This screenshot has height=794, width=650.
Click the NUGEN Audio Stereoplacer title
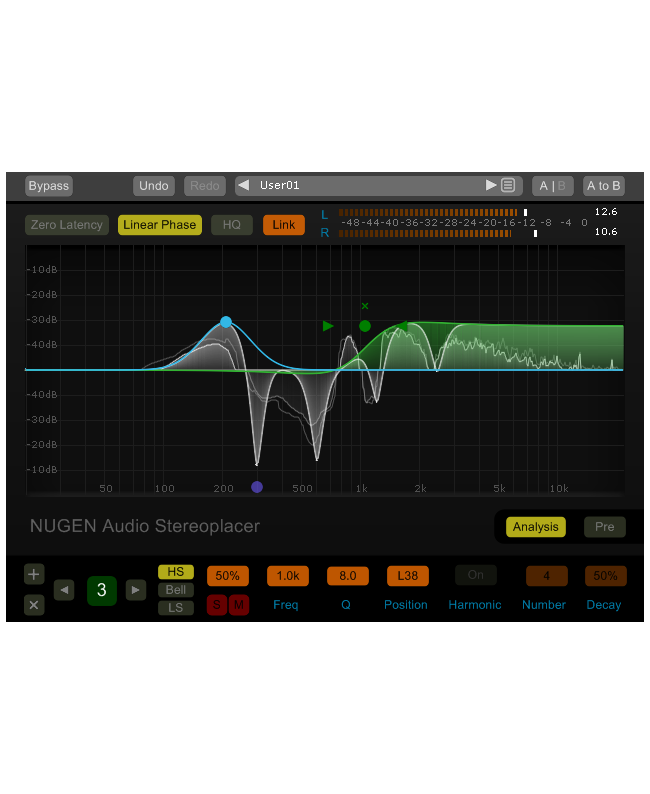click(x=145, y=526)
